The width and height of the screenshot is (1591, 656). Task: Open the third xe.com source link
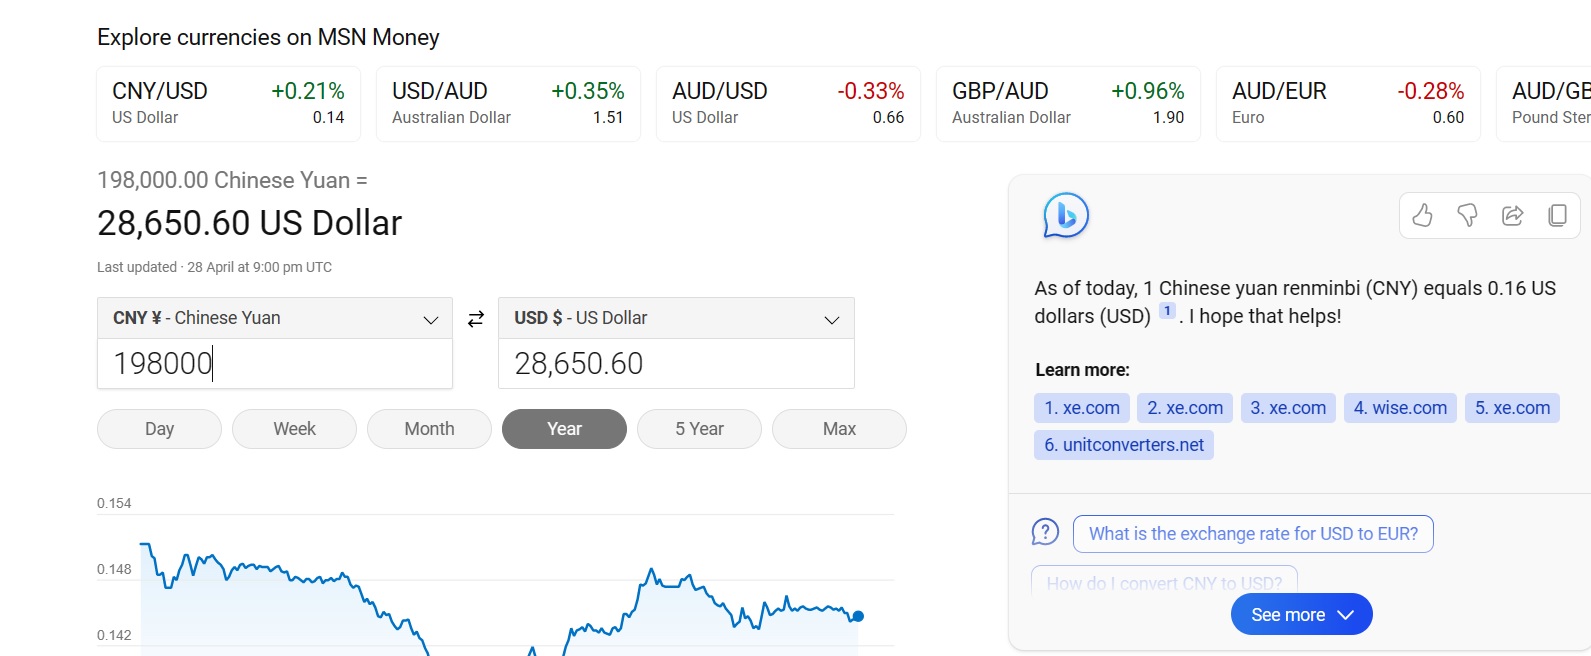coord(1288,408)
